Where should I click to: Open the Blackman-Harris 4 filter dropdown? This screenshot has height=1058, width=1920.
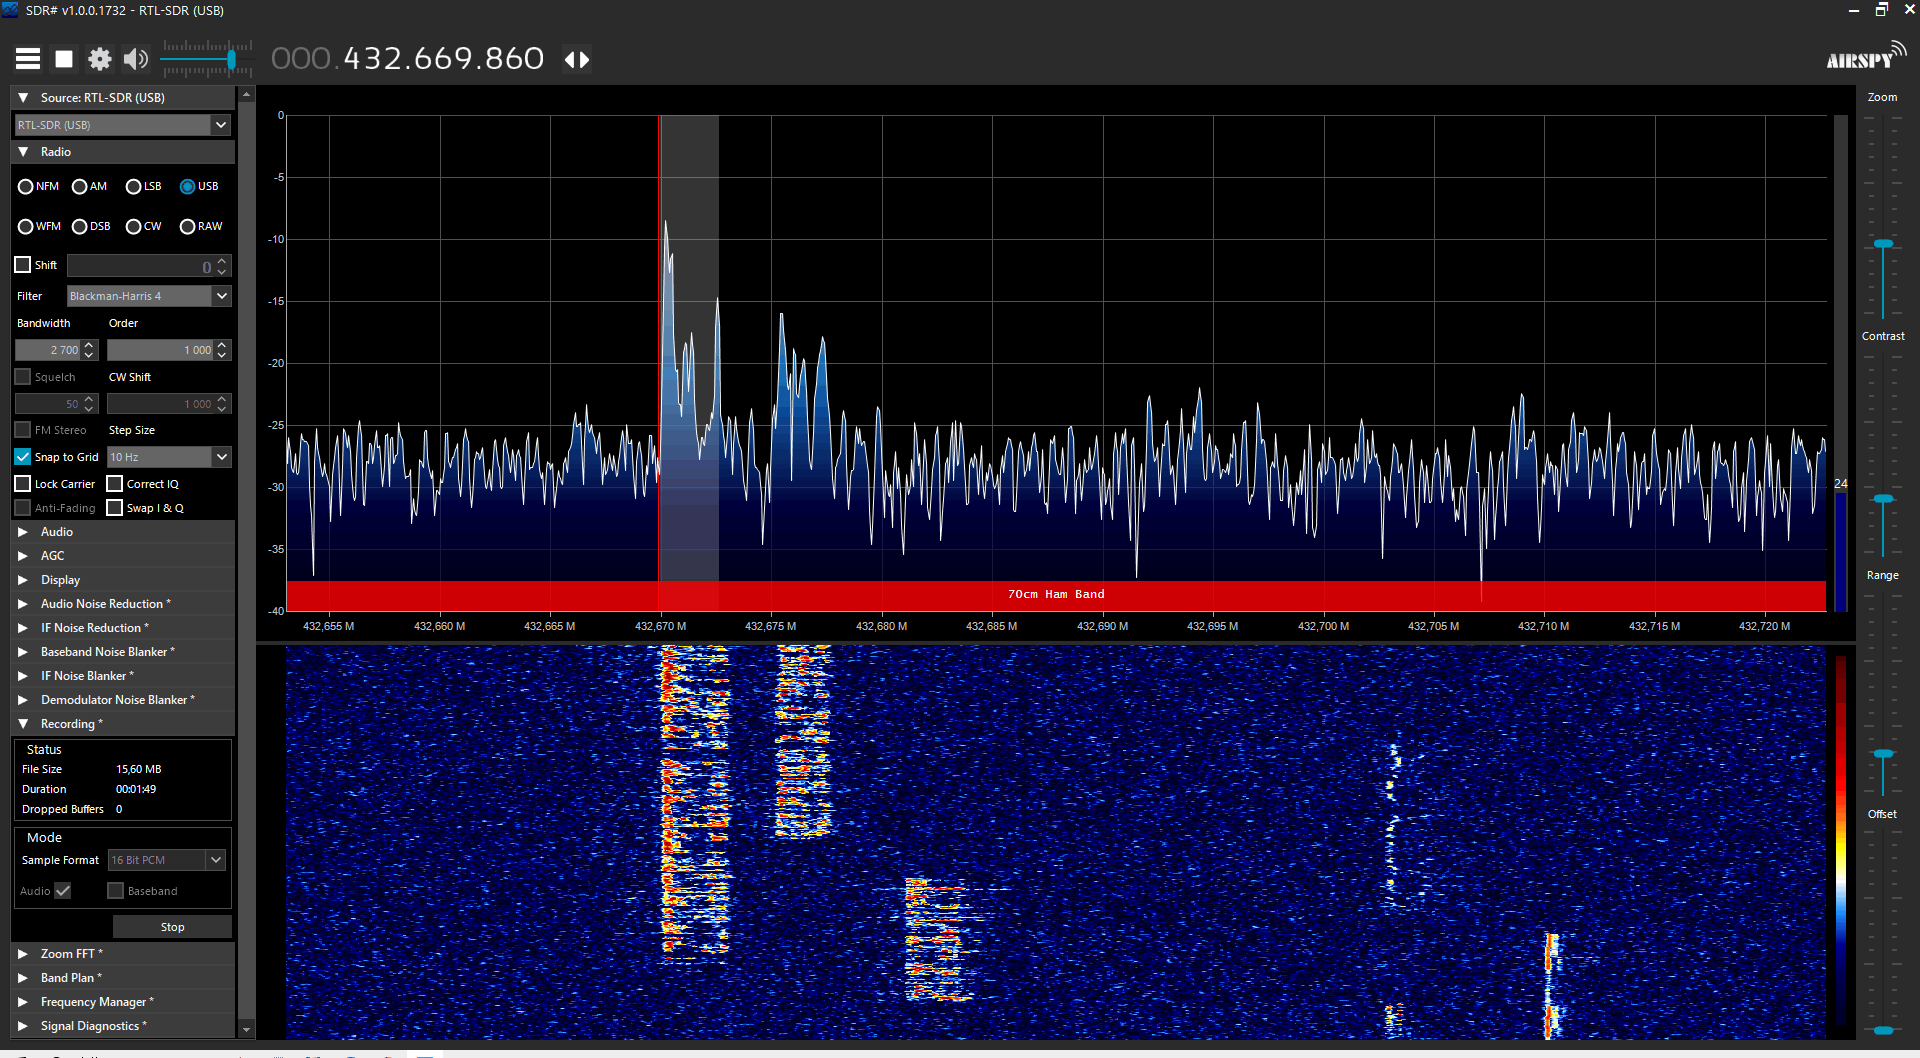tap(221, 296)
